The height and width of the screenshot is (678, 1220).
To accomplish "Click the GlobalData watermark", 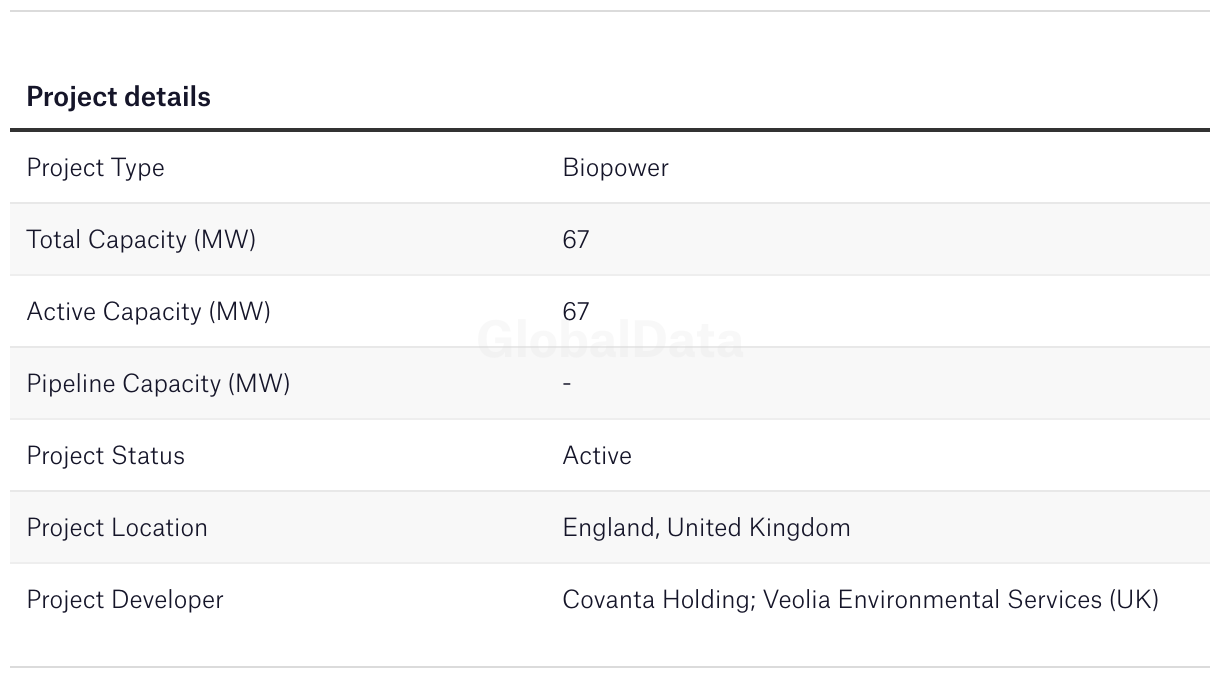I will [610, 341].
